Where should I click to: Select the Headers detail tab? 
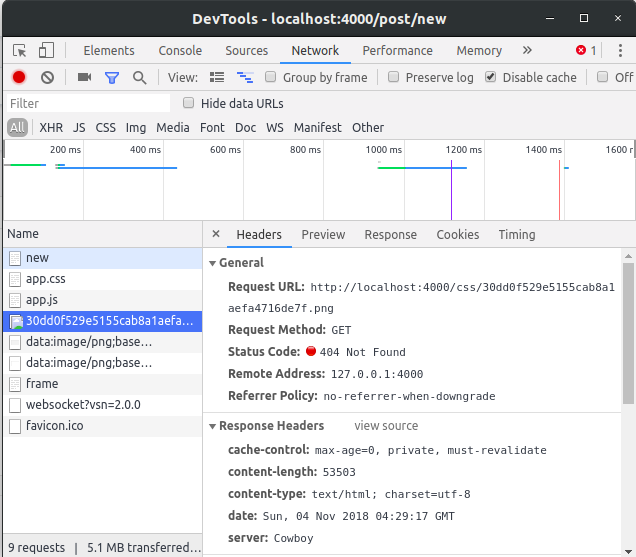click(259, 234)
